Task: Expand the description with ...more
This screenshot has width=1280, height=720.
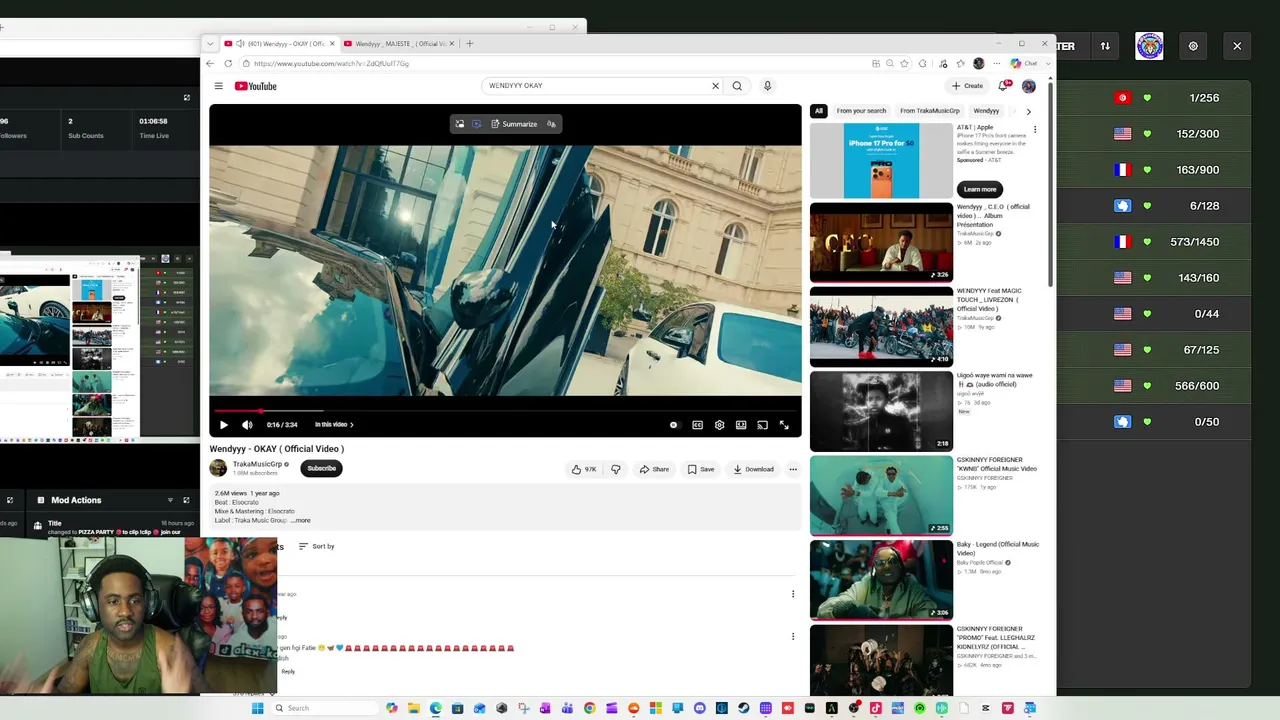Action: (x=301, y=521)
